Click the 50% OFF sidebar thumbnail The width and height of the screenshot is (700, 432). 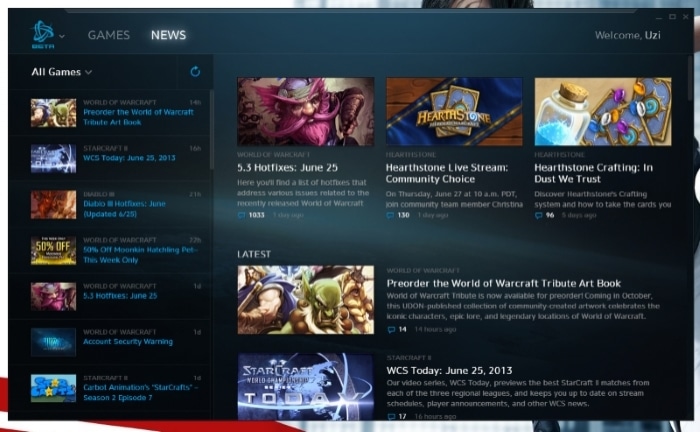click(54, 250)
